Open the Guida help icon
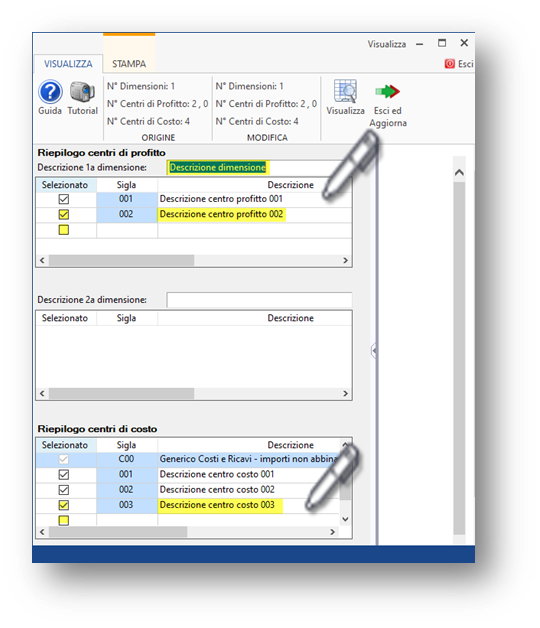540x628 pixels. pos(50,92)
